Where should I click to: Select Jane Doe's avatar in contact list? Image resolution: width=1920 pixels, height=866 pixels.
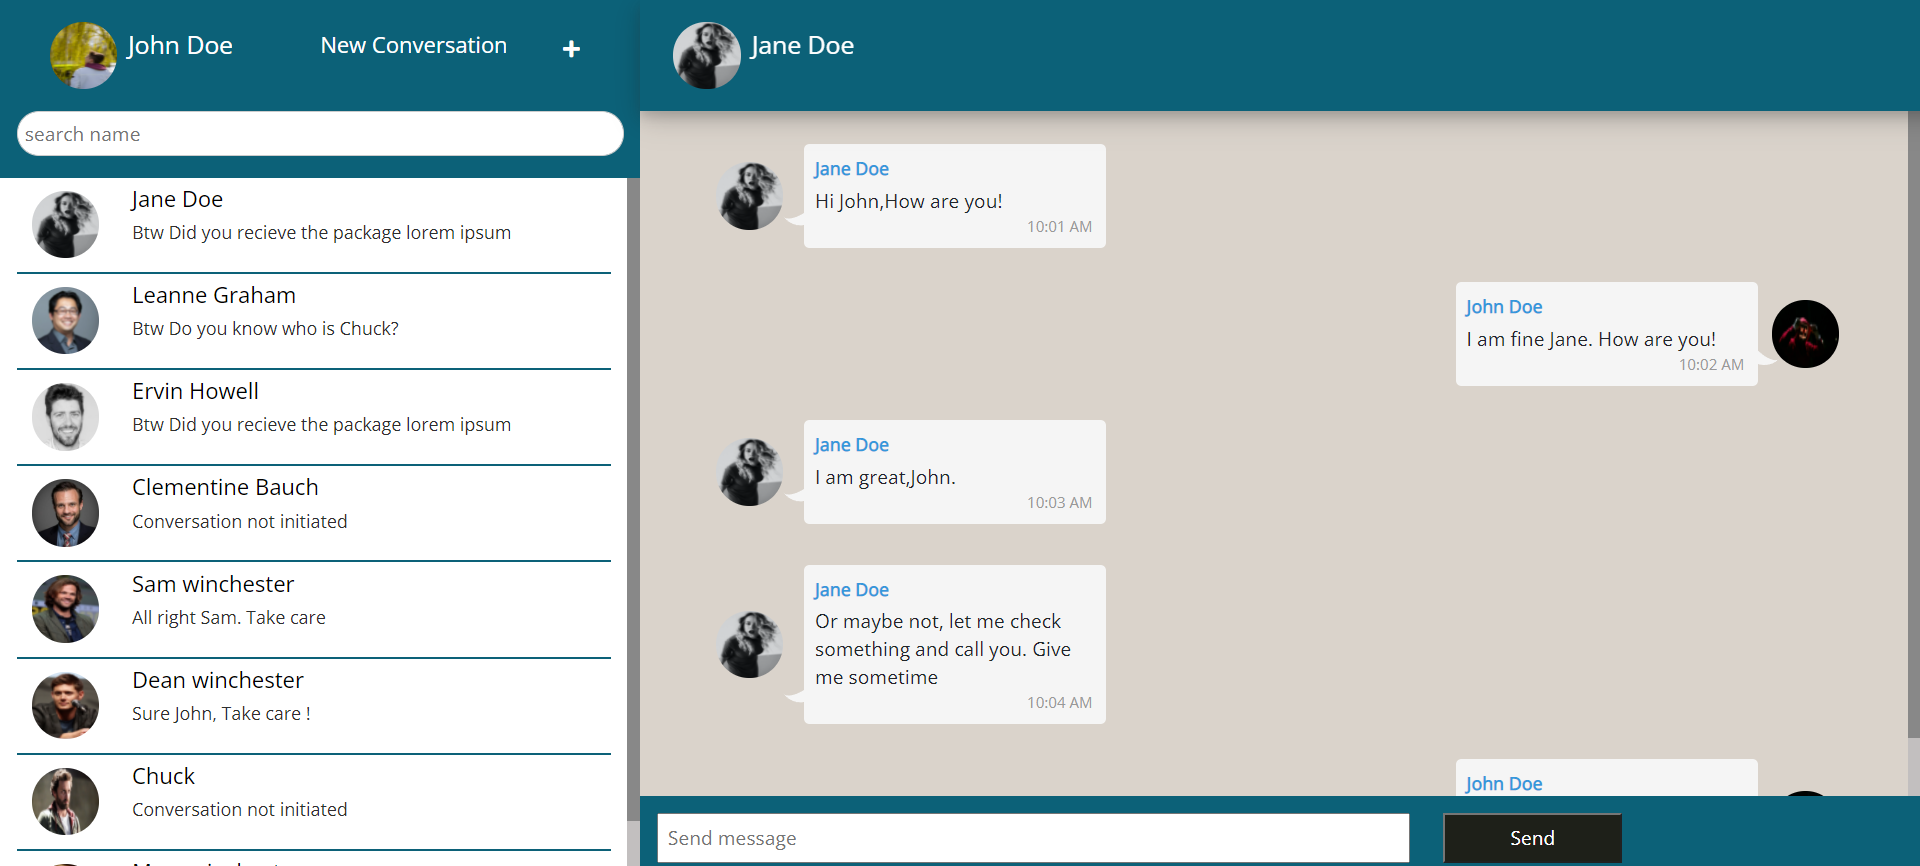tap(65, 225)
